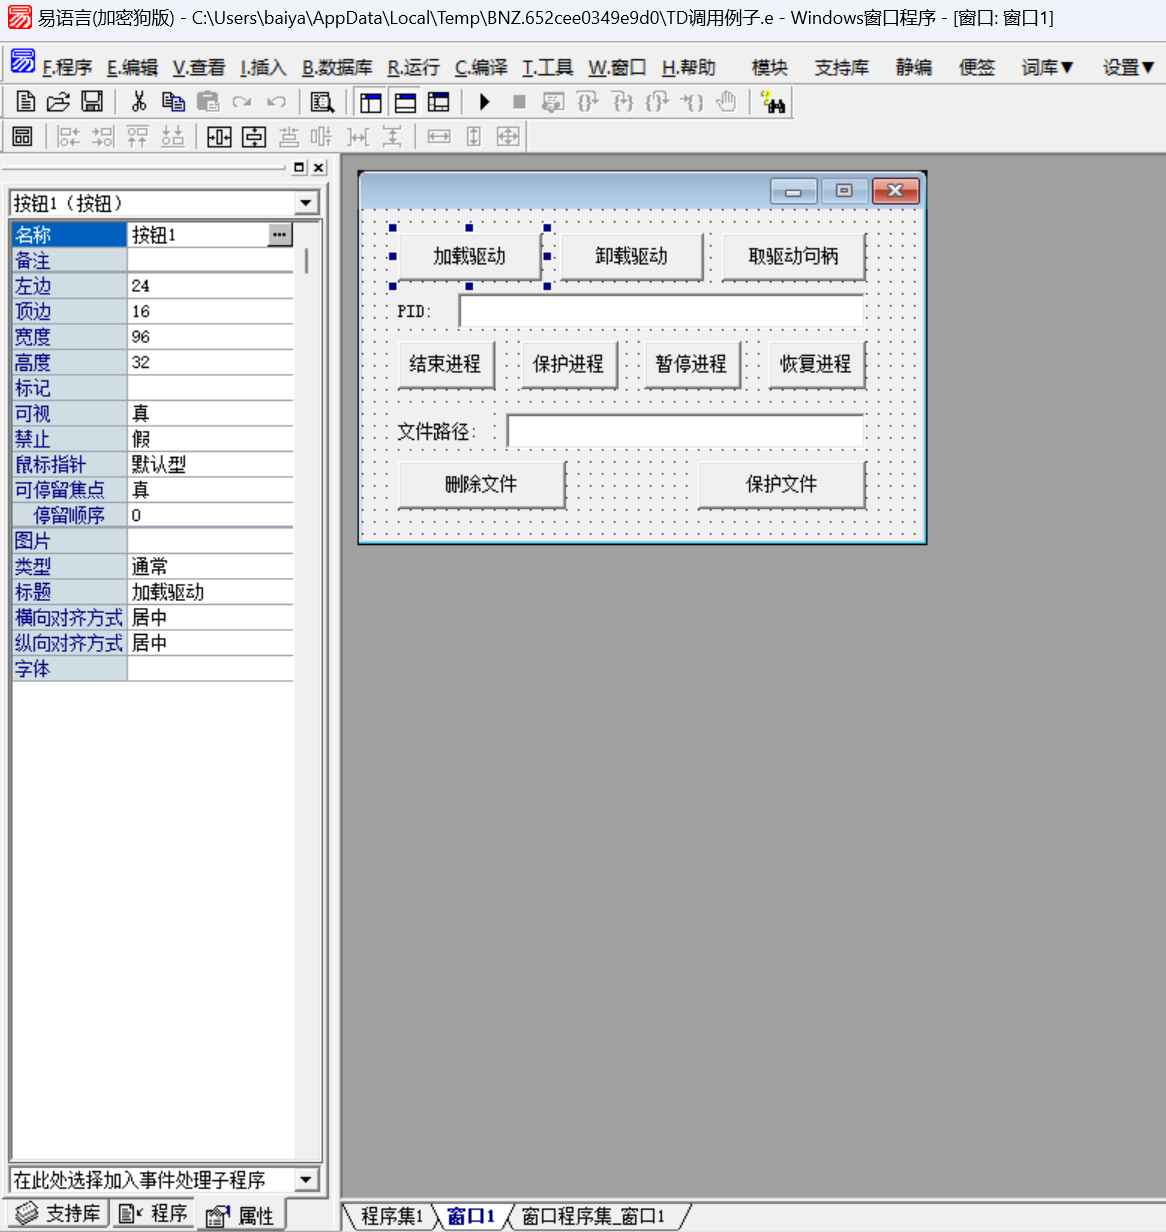Open search using the binoculars icon
The width and height of the screenshot is (1166, 1232).
coord(769,101)
